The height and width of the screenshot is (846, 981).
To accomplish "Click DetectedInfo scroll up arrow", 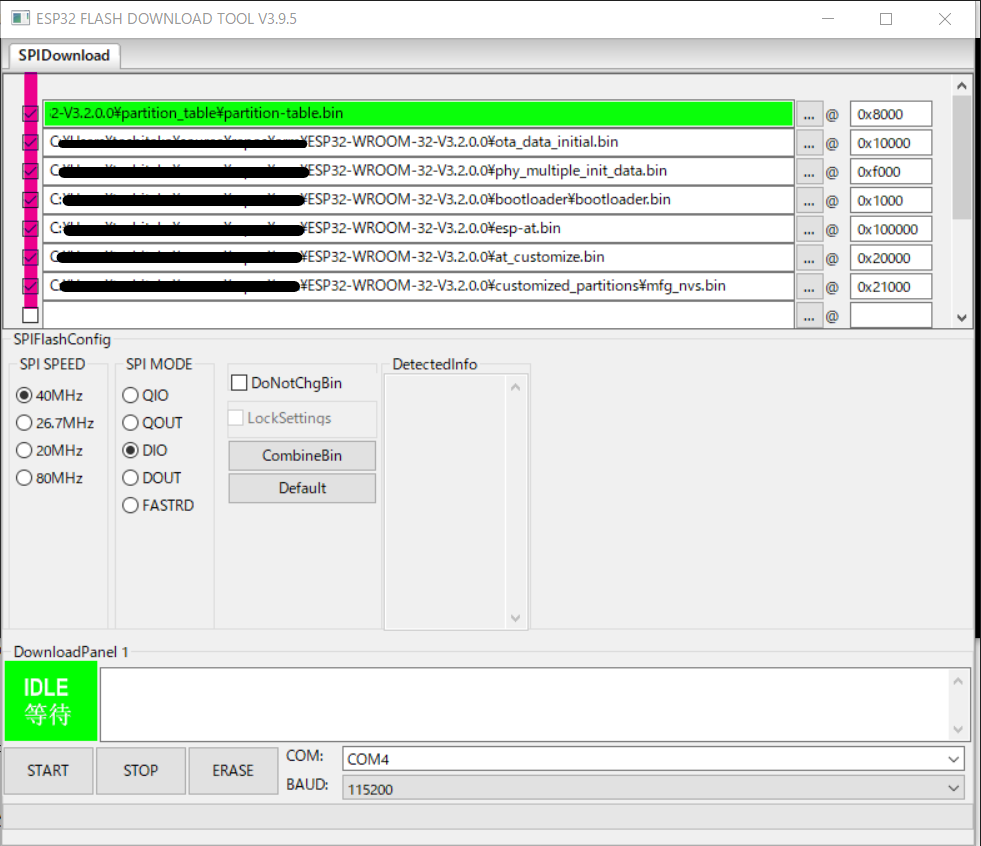I will (x=516, y=387).
